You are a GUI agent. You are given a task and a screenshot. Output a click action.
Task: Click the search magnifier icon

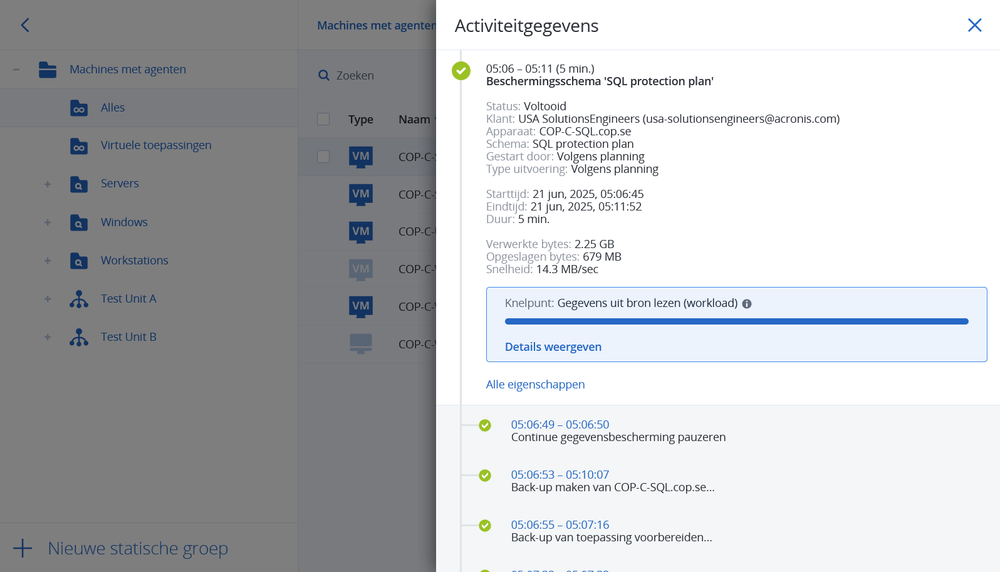[324, 75]
